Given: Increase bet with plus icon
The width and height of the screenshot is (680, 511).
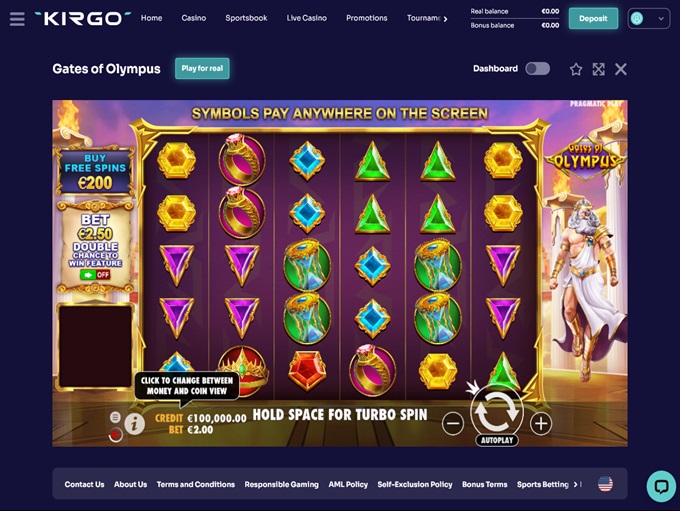Looking at the screenshot, I should pos(541,423).
